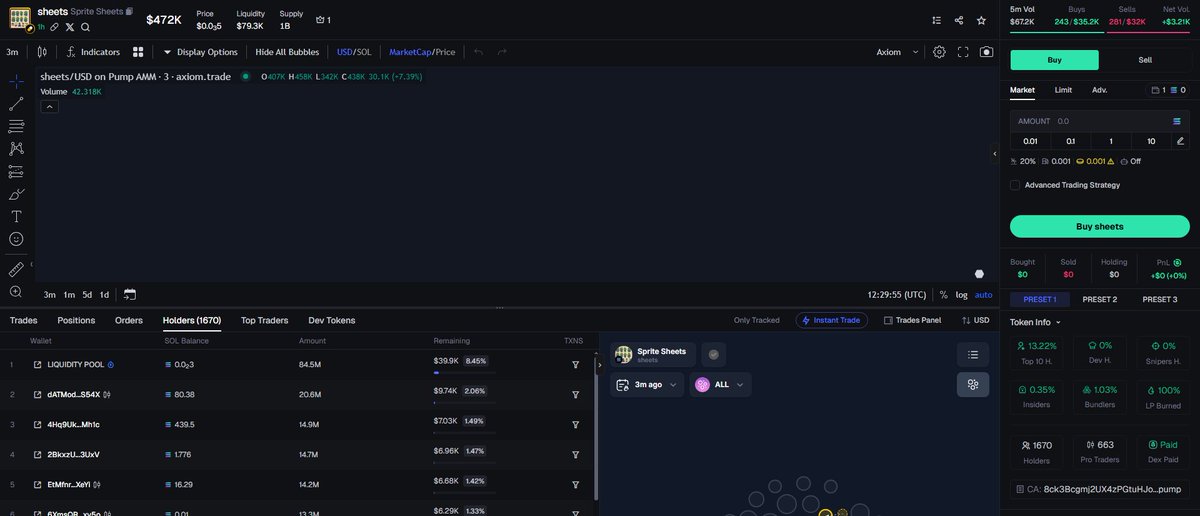Filter transactions for LIQUIDITY POOL row
The image size is (1200, 516).
pos(576,365)
